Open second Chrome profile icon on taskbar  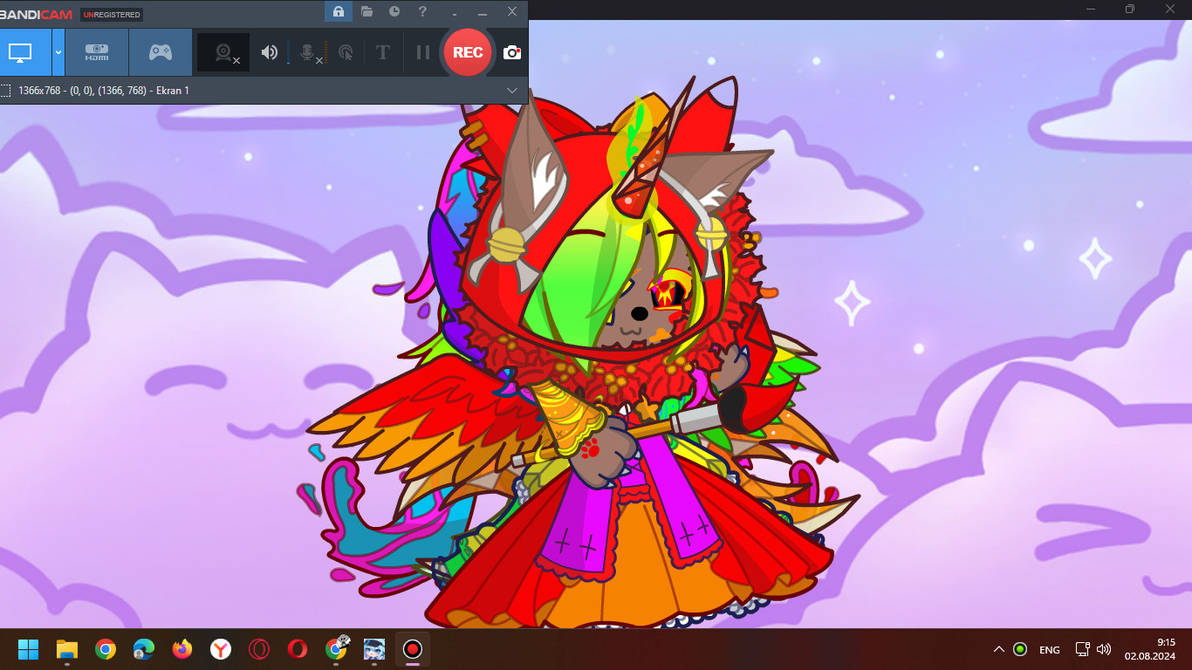coord(336,649)
